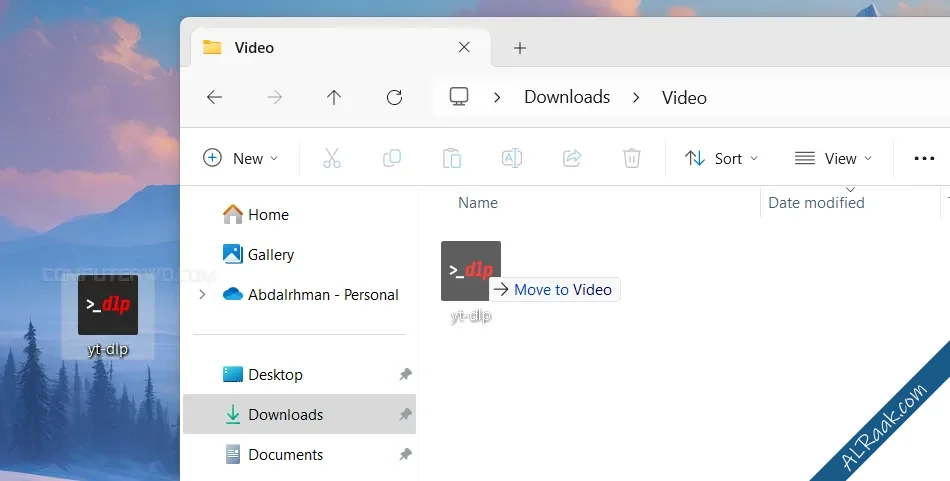Expand breadcrumb chevron before Video

(x=636, y=98)
